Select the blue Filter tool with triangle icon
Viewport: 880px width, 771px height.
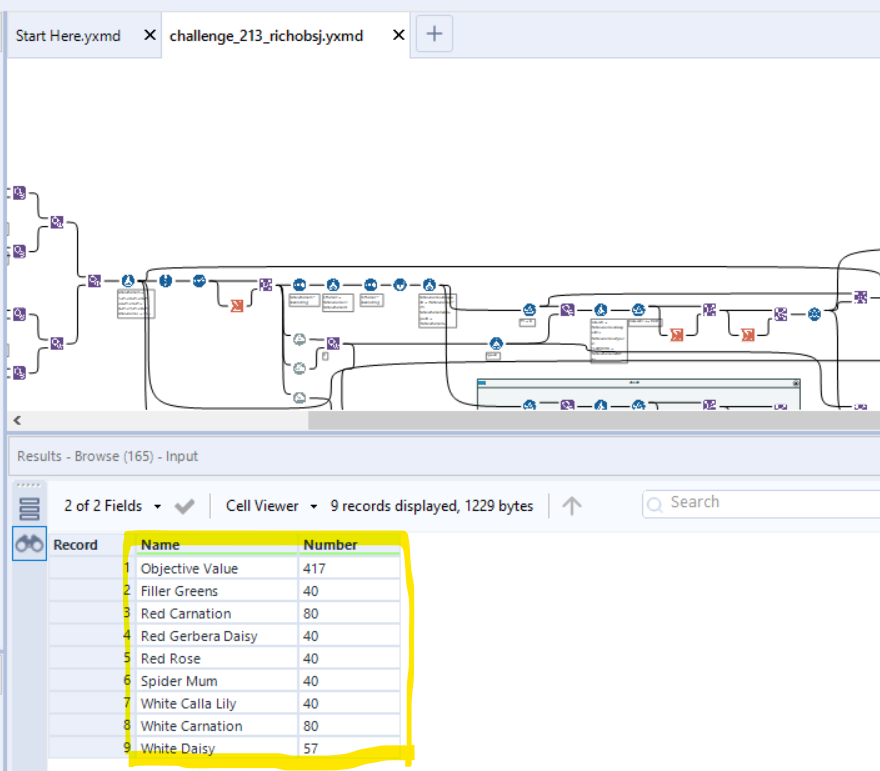click(x=496, y=343)
